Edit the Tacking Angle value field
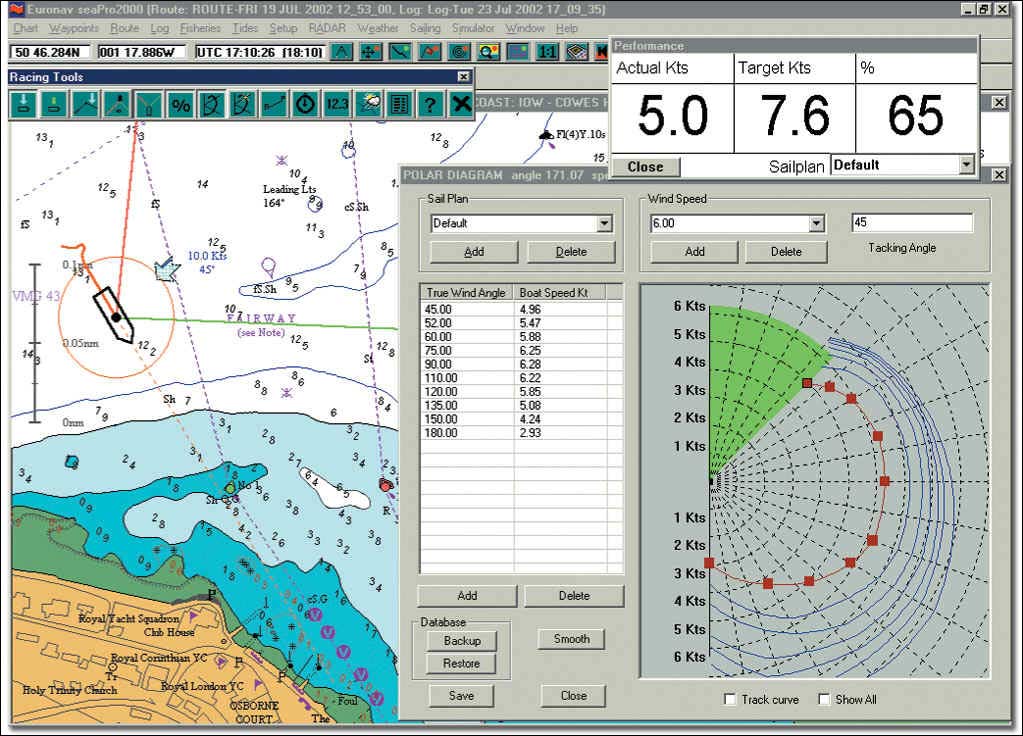Image resolution: width=1023 pixels, height=736 pixels. pyautogui.click(x=909, y=221)
